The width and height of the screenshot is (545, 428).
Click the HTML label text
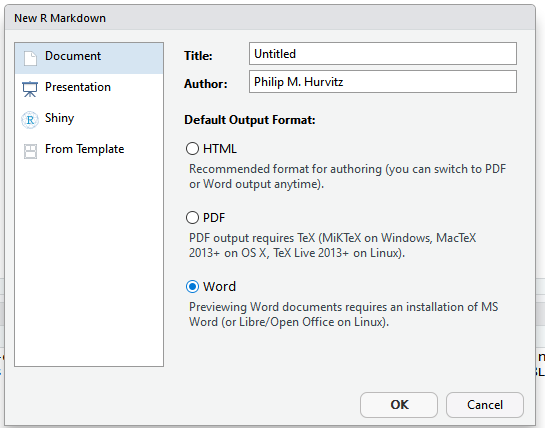[220, 149]
